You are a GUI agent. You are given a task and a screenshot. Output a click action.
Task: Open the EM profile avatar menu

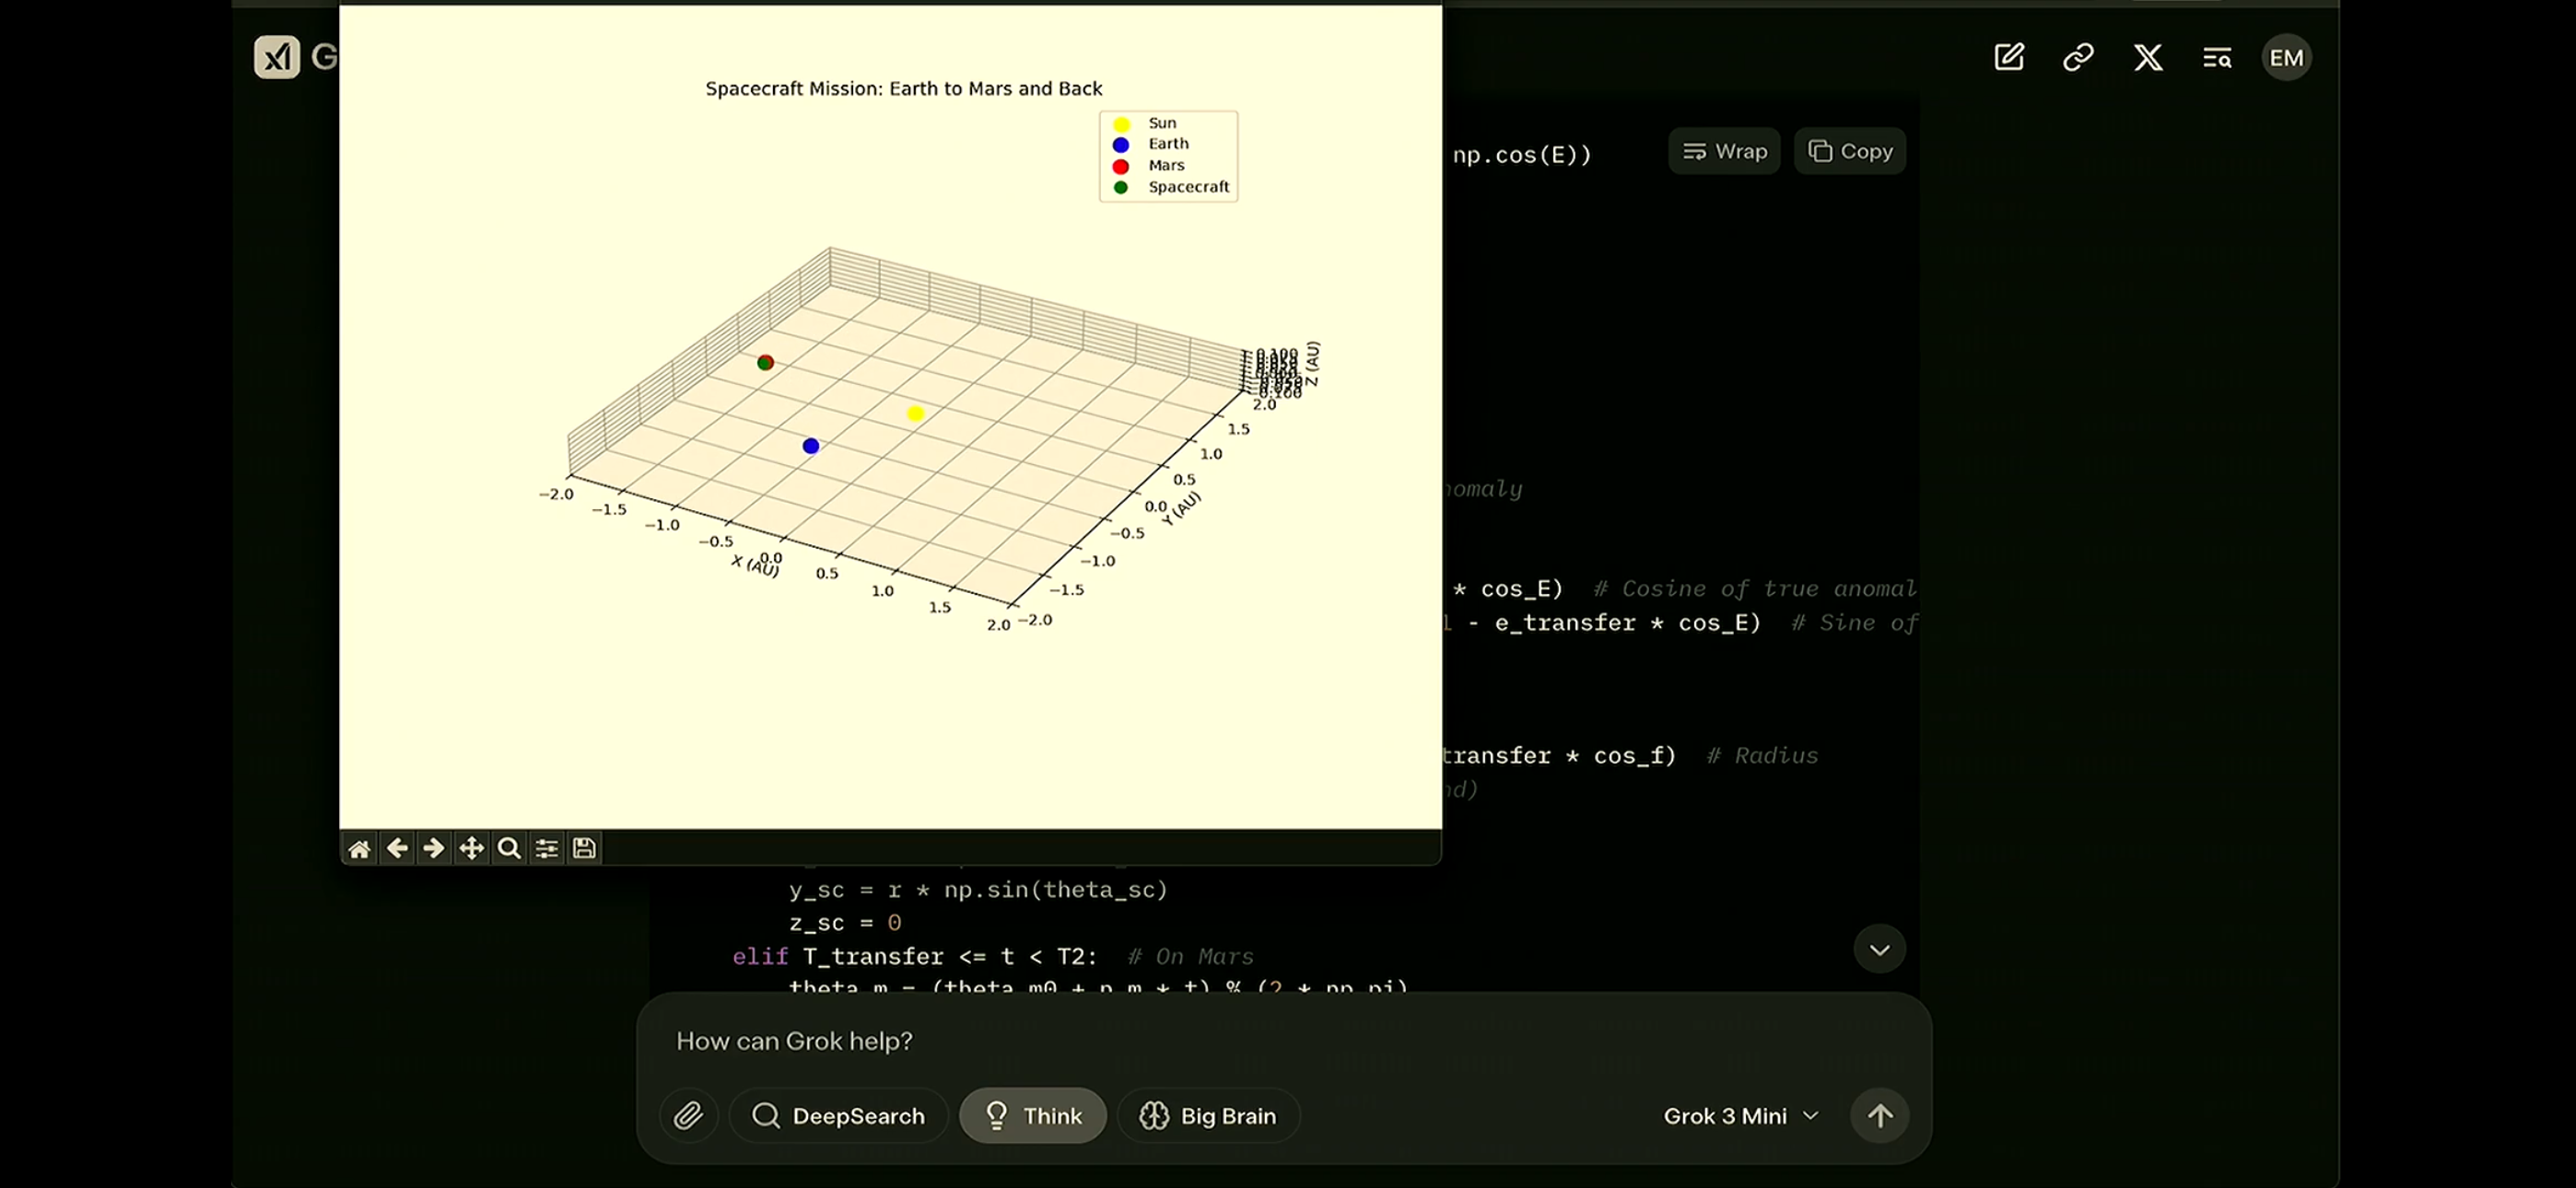coord(2286,57)
